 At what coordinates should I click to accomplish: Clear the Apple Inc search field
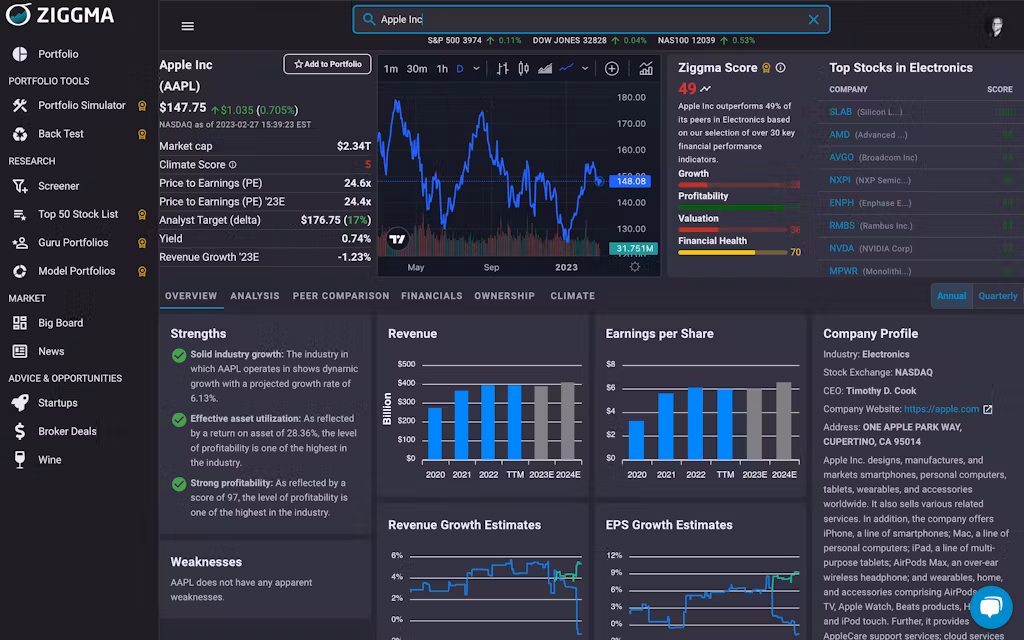point(812,18)
